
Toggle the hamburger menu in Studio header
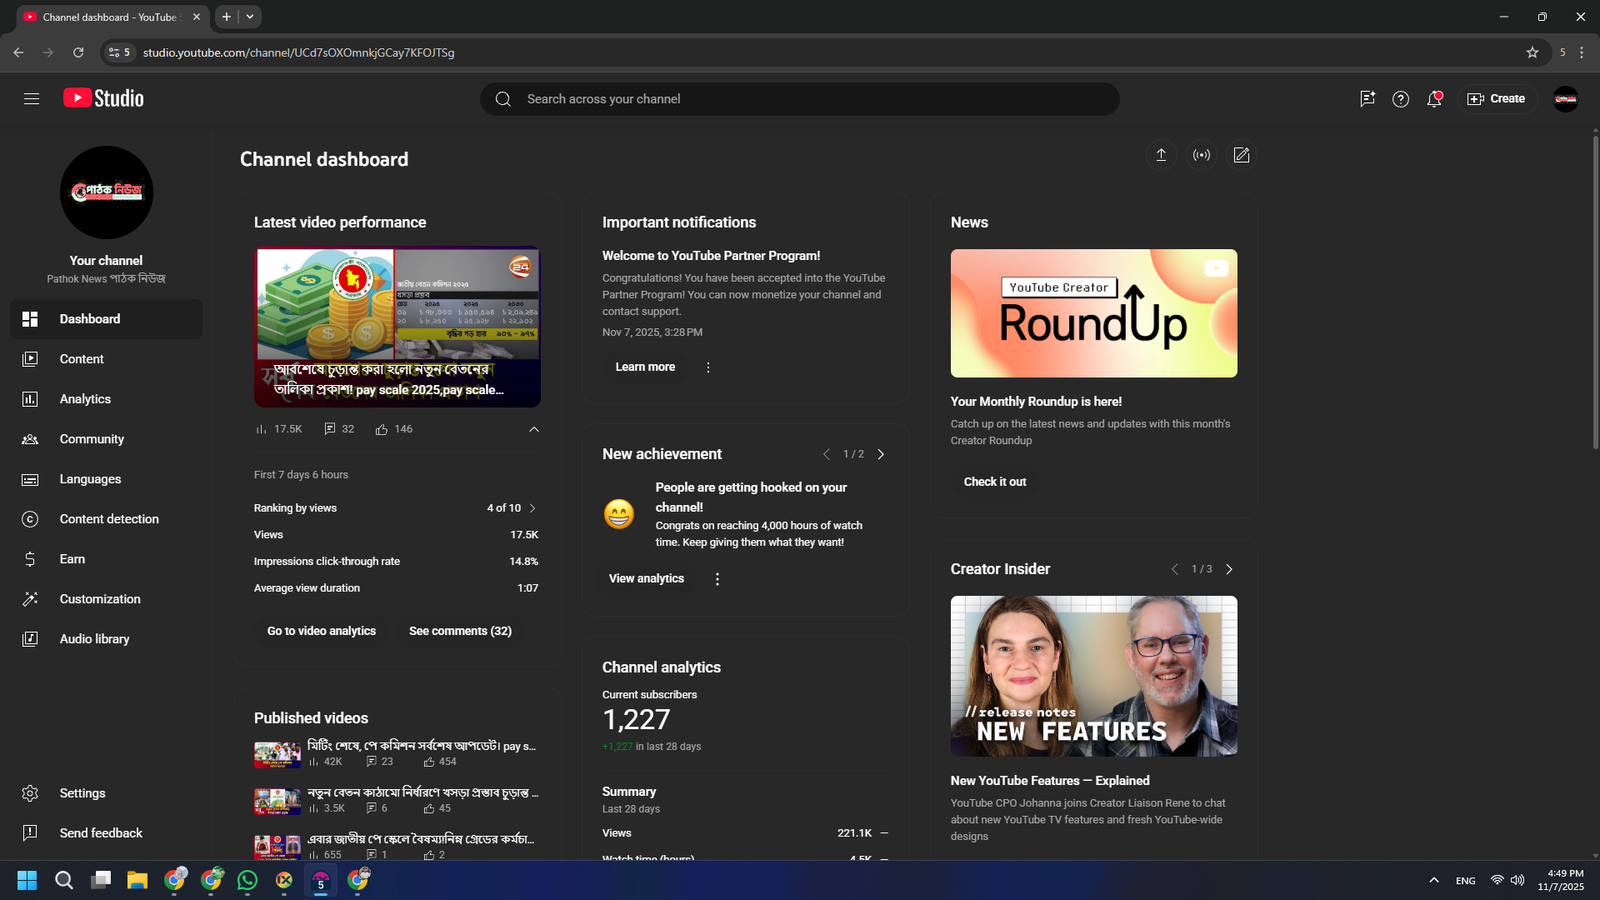32,99
